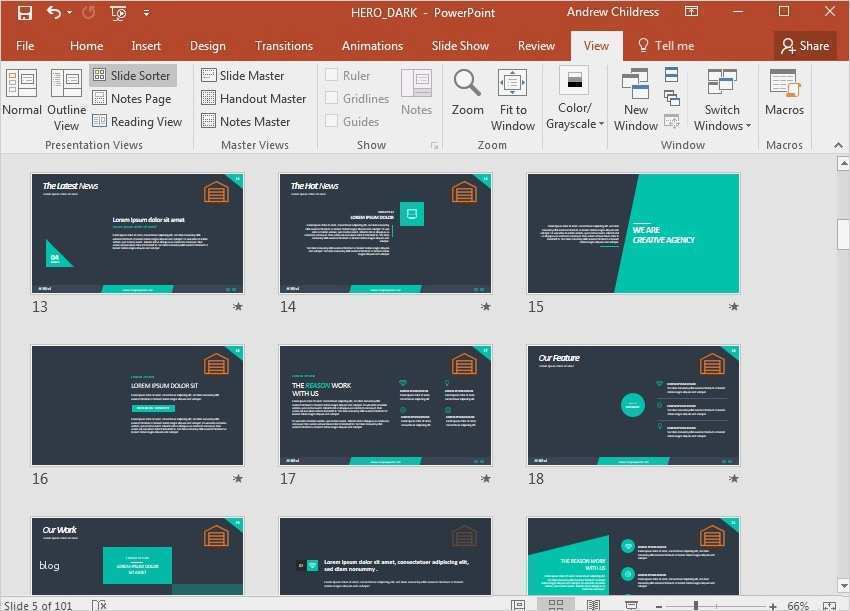Select slide 17 thumbnail
The image size is (850, 611).
(x=386, y=405)
